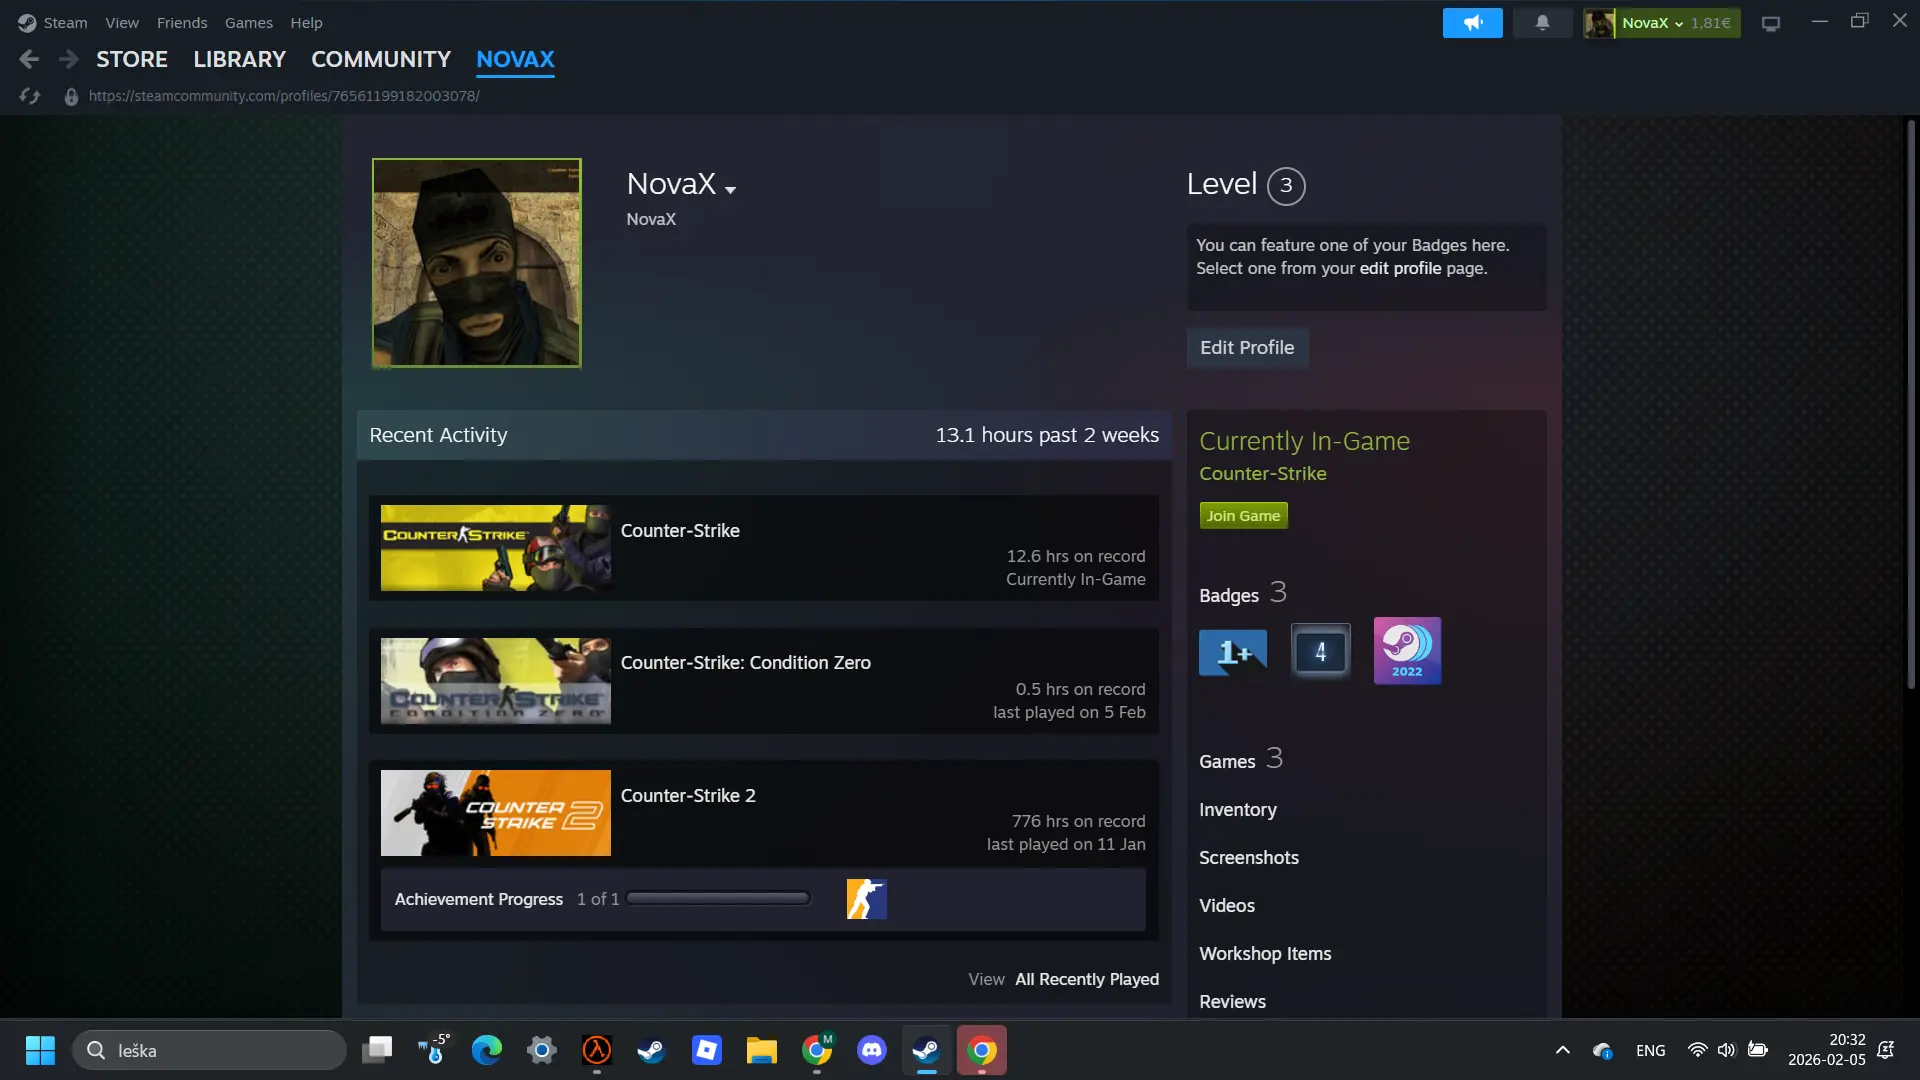The image size is (1920, 1080).
Task: Open the Years of Service badge
Action: [x=1320, y=651]
